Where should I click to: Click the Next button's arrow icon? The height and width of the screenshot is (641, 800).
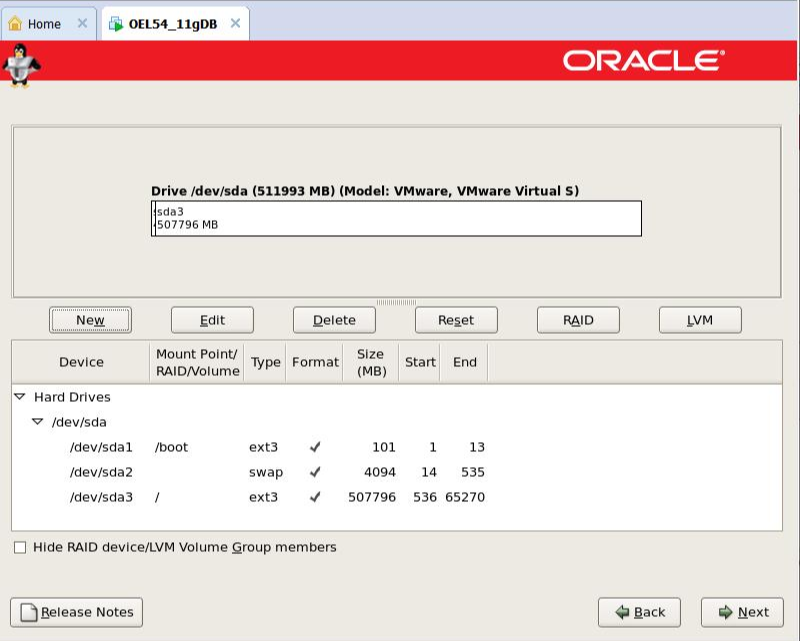(x=726, y=612)
